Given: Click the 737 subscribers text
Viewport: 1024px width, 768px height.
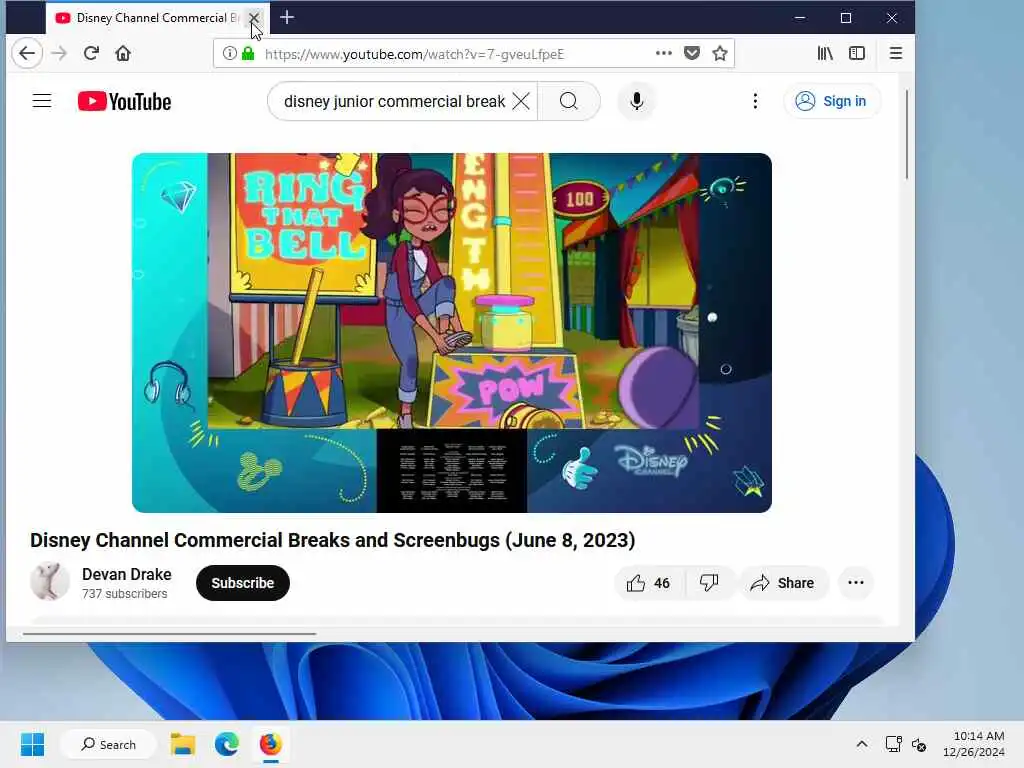Looking at the screenshot, I should 124,594.
